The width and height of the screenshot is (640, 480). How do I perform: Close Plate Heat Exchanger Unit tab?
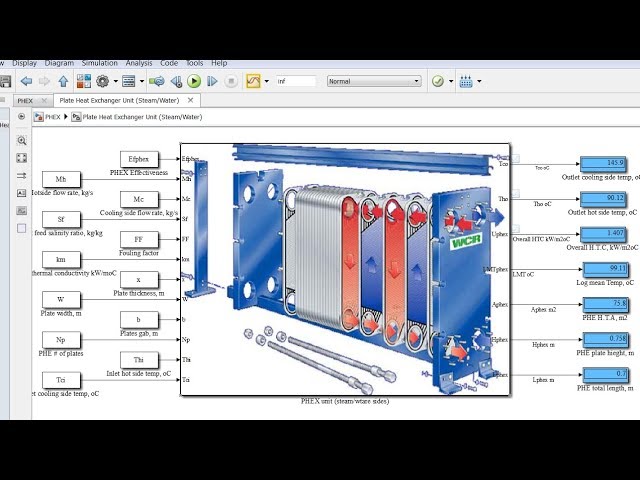tap(190, 100)
